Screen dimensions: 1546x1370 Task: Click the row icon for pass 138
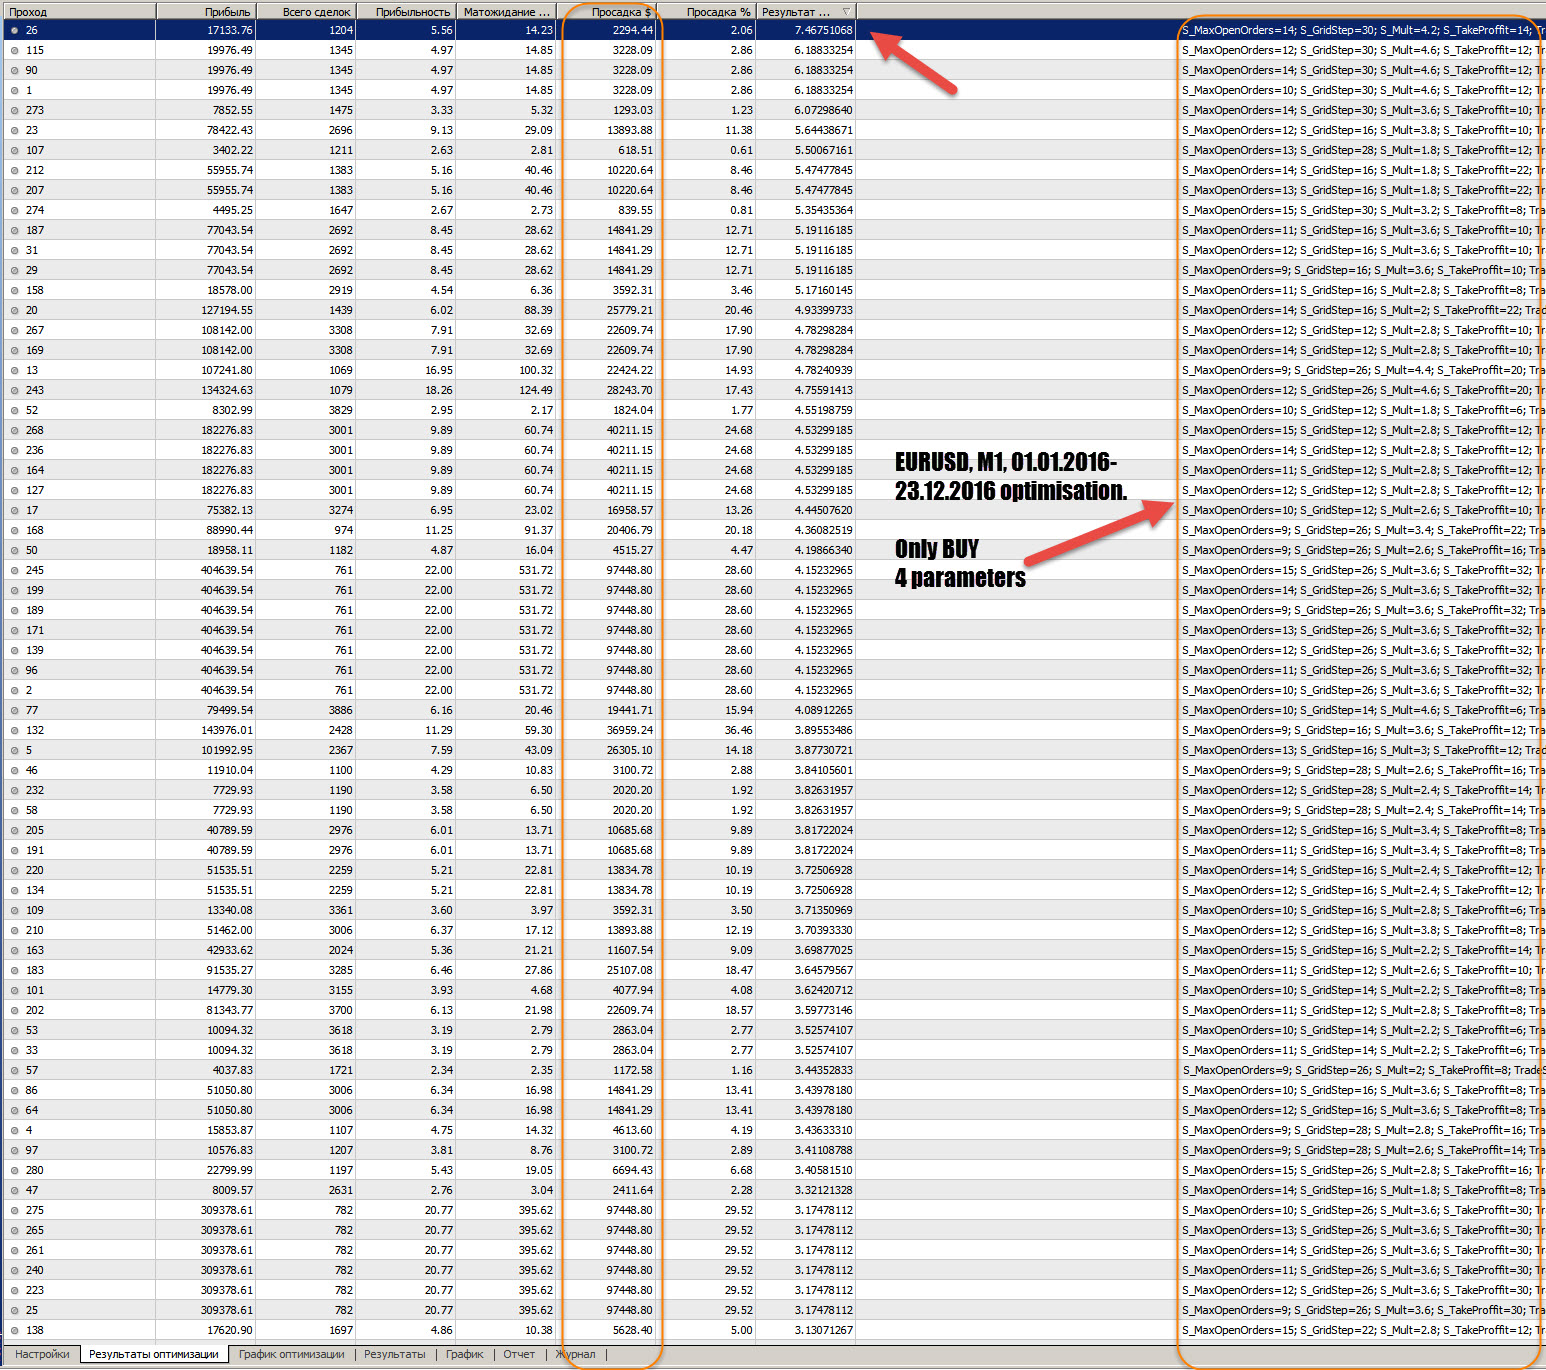tap(14, 1330)
